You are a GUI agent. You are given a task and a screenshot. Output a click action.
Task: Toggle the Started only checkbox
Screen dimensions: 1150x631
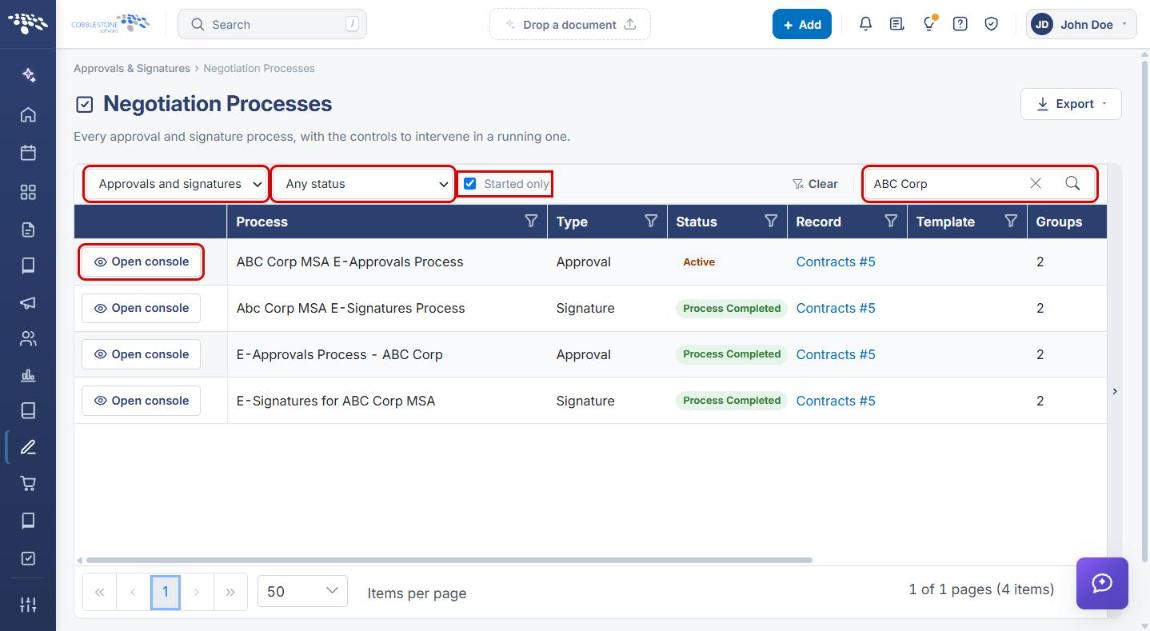click(x=470, y=183)
